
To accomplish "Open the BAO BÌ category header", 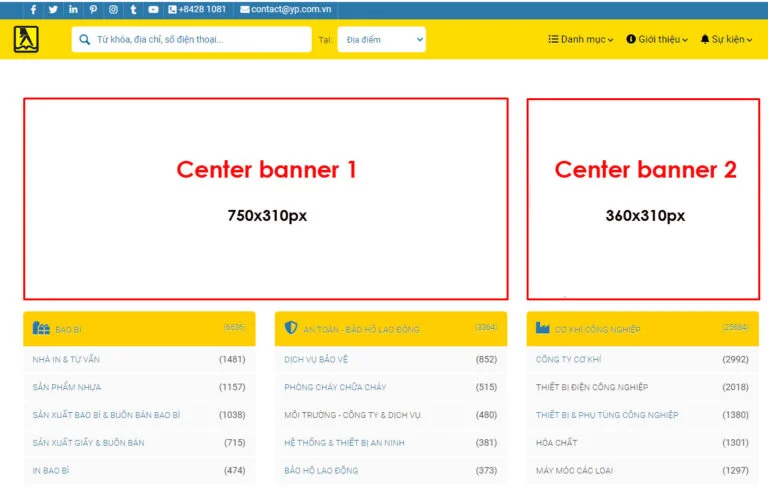I will pos(69,329).
